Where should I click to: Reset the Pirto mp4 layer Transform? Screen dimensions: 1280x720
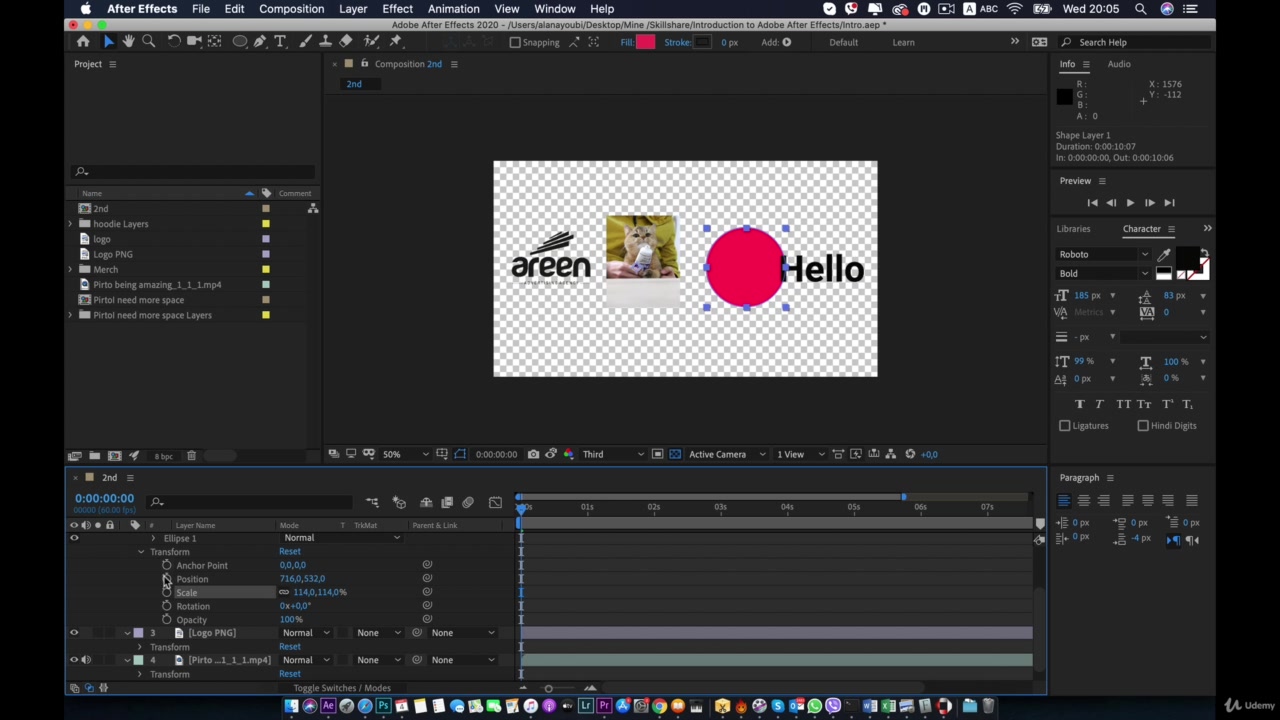coord(289,674)
